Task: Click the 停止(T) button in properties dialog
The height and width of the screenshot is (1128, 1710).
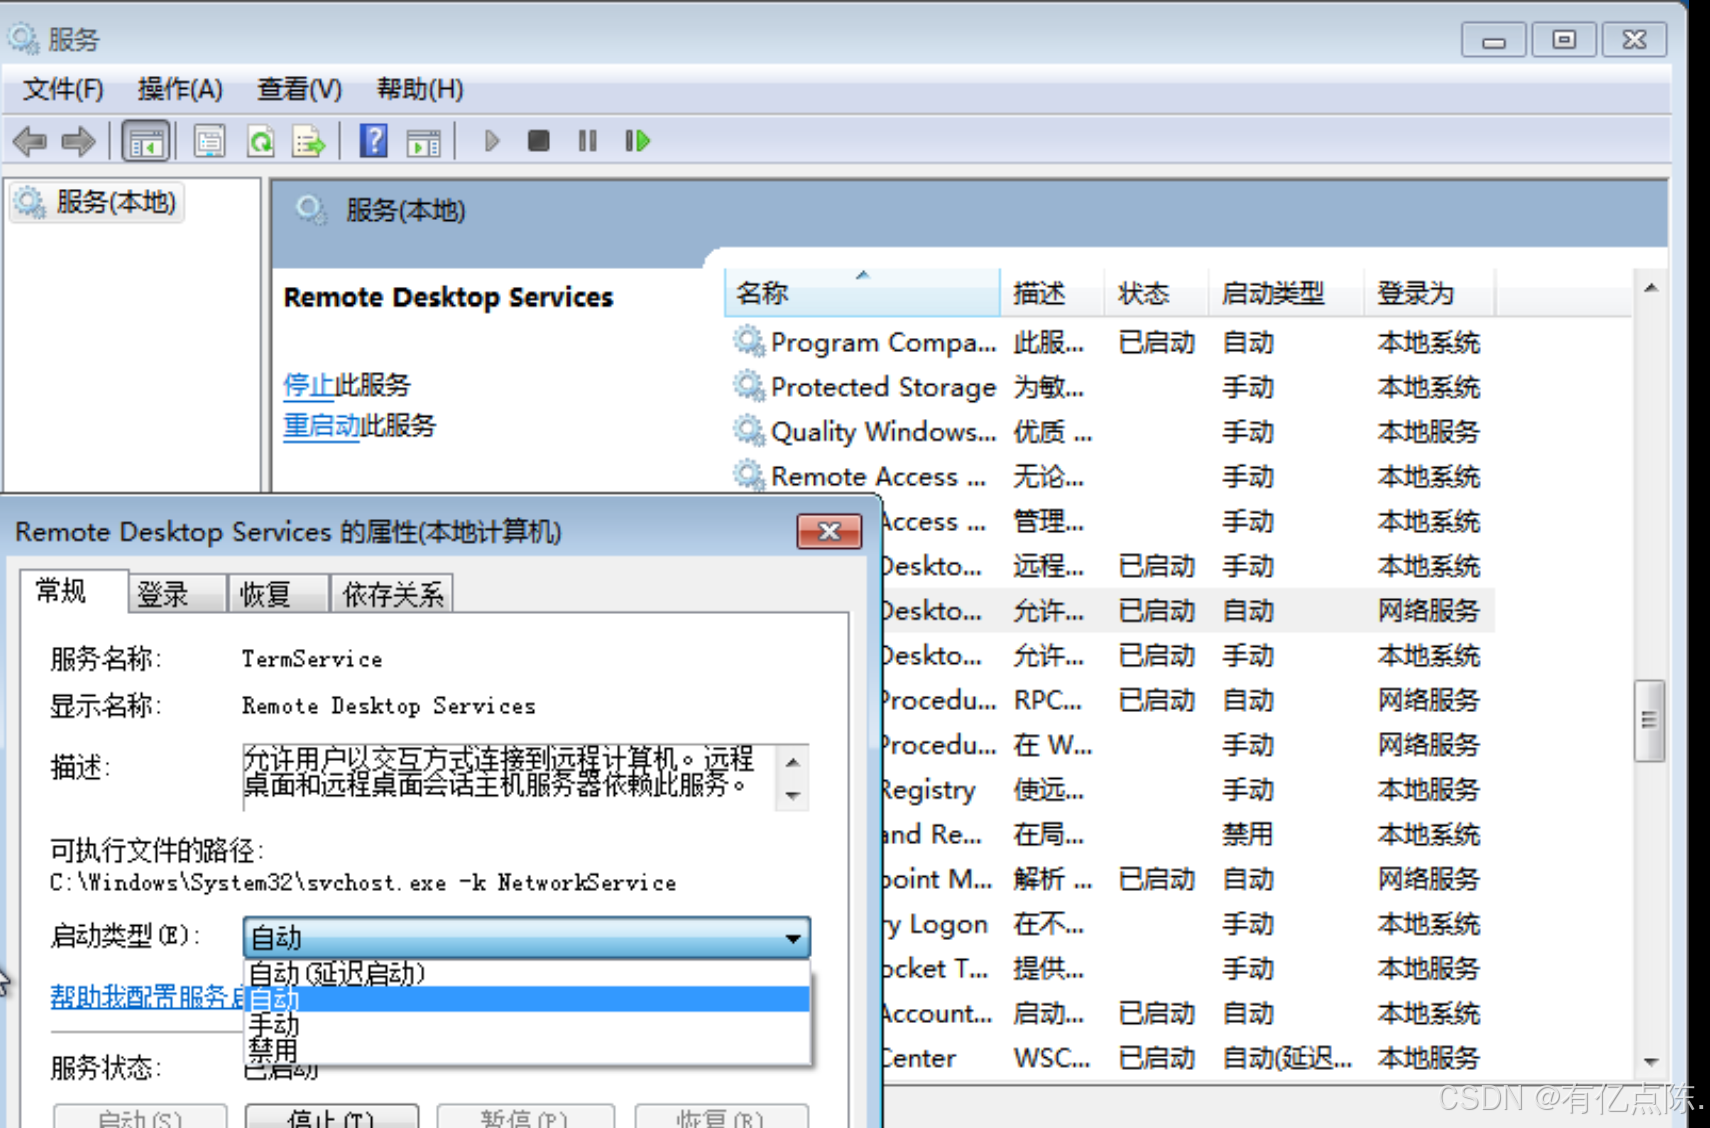Action: [x=331, y=1117]
